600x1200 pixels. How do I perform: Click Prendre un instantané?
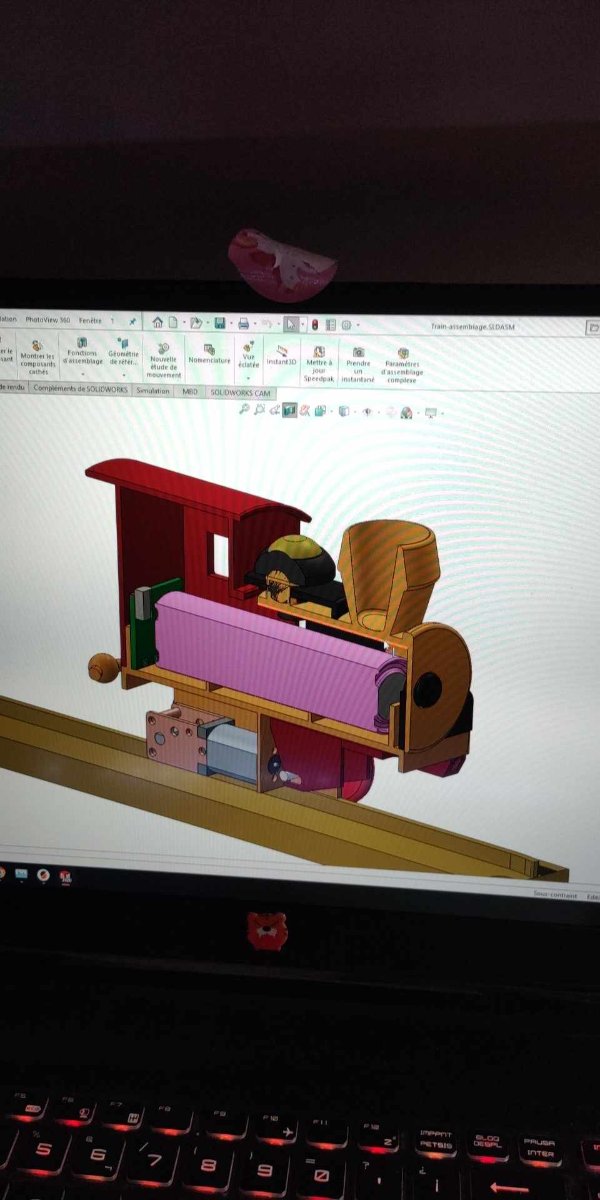[x=358, y=365]
